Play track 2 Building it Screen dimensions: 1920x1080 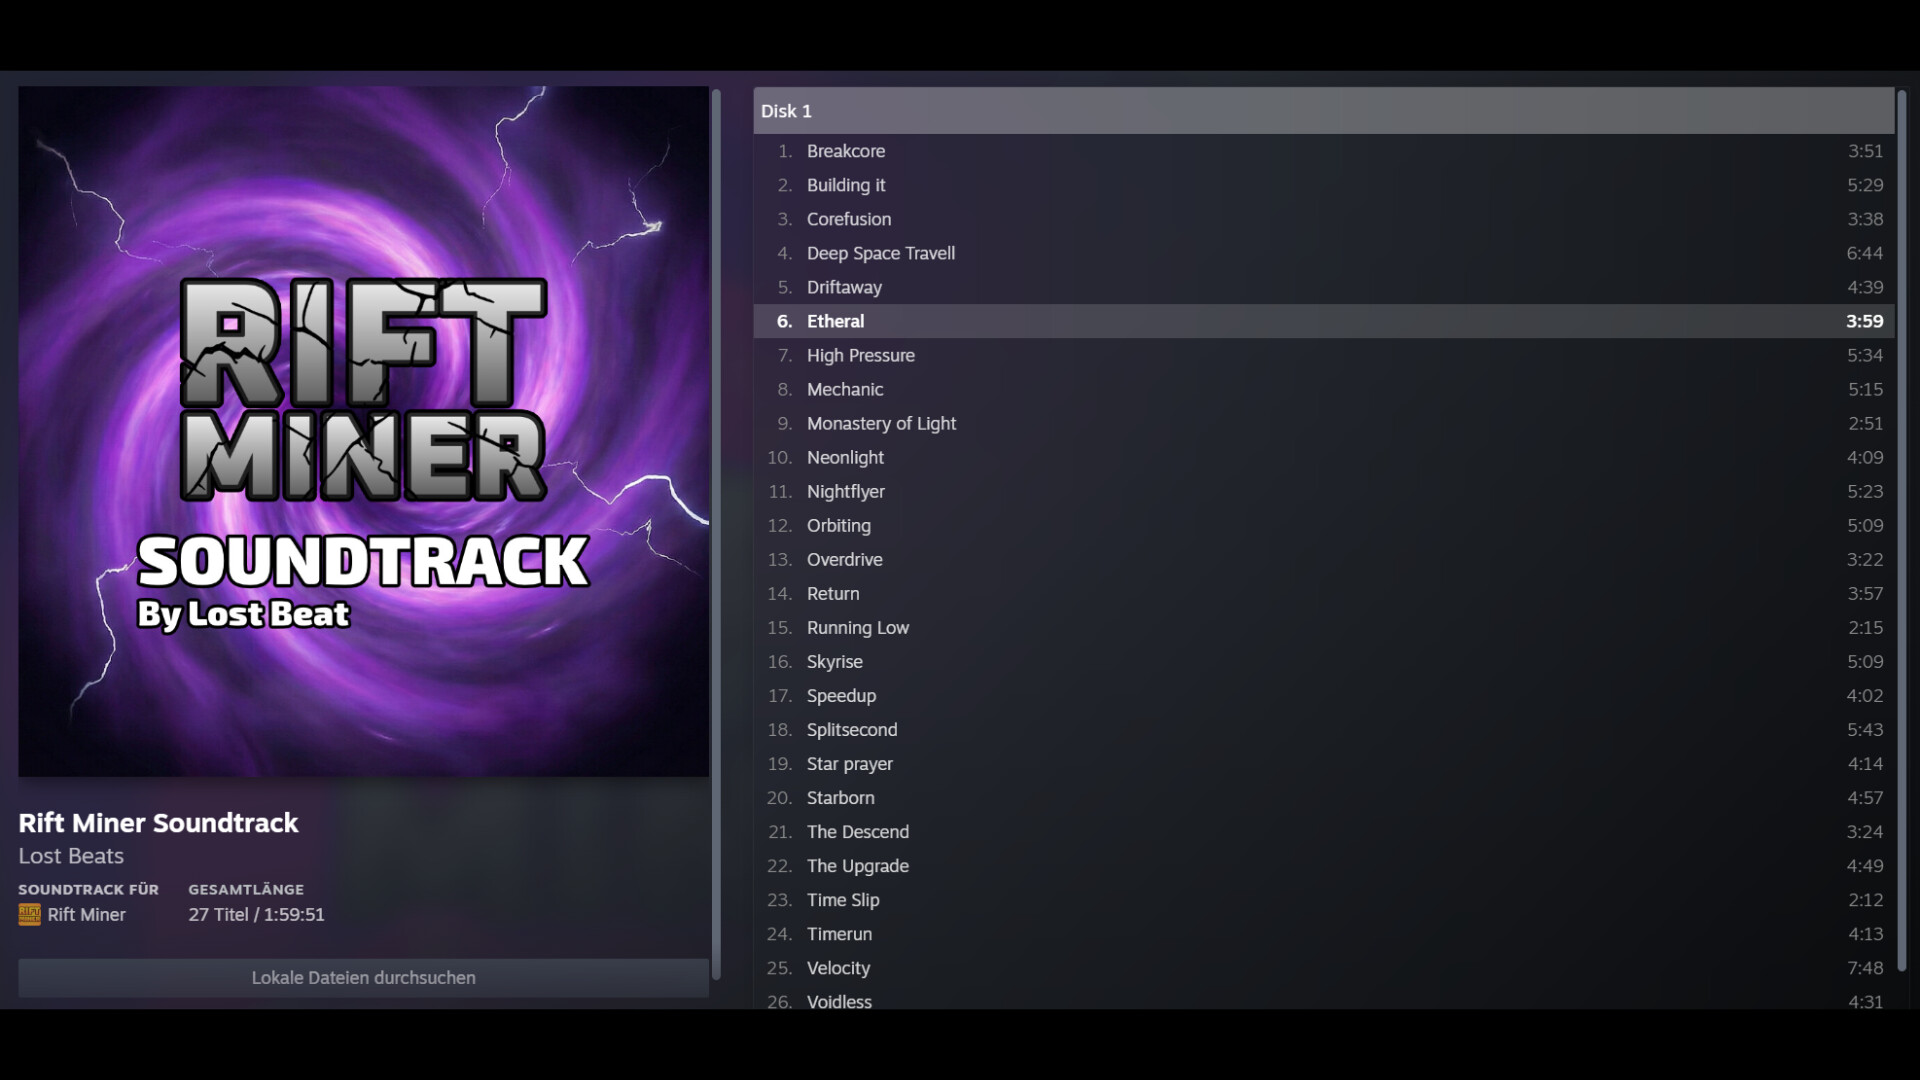[x=846, y=185]
